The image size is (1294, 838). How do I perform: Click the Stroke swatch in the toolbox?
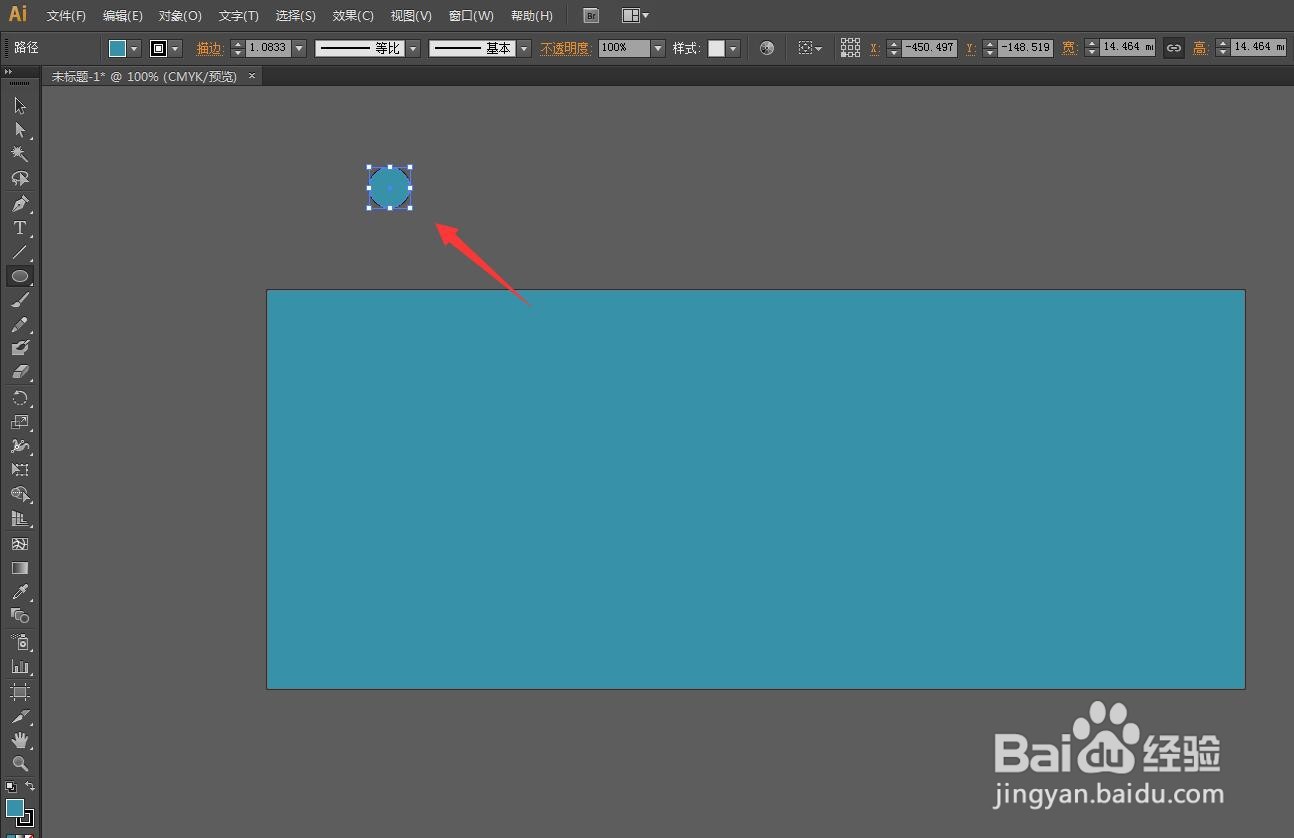[25, 818]
